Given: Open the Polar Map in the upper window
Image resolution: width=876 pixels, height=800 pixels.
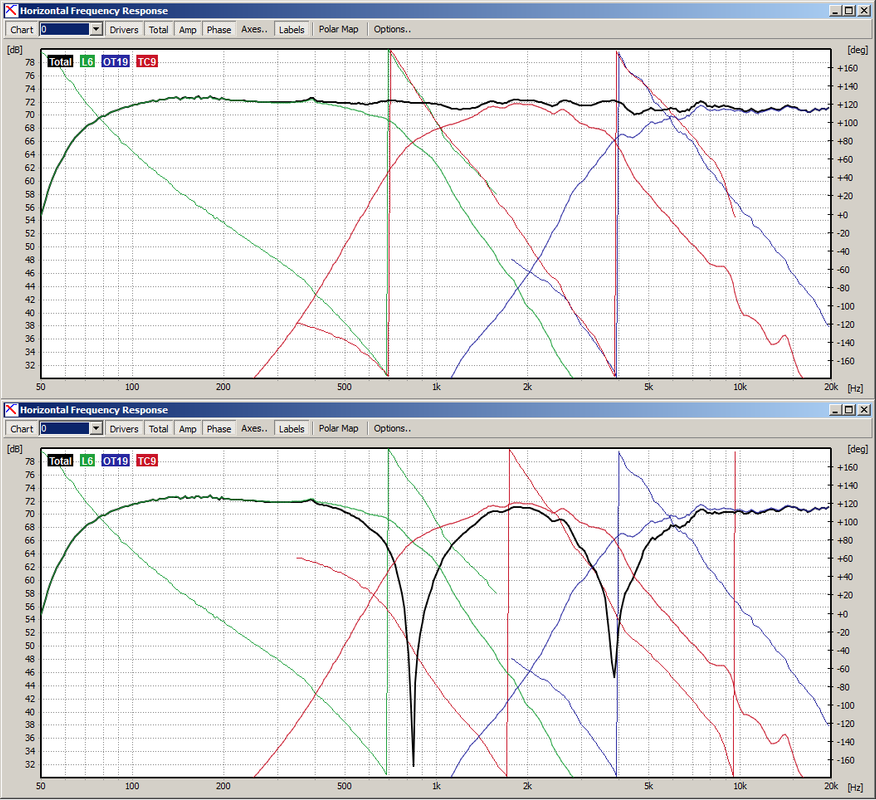Looking at the screenshot, I should tap(339, 29).
